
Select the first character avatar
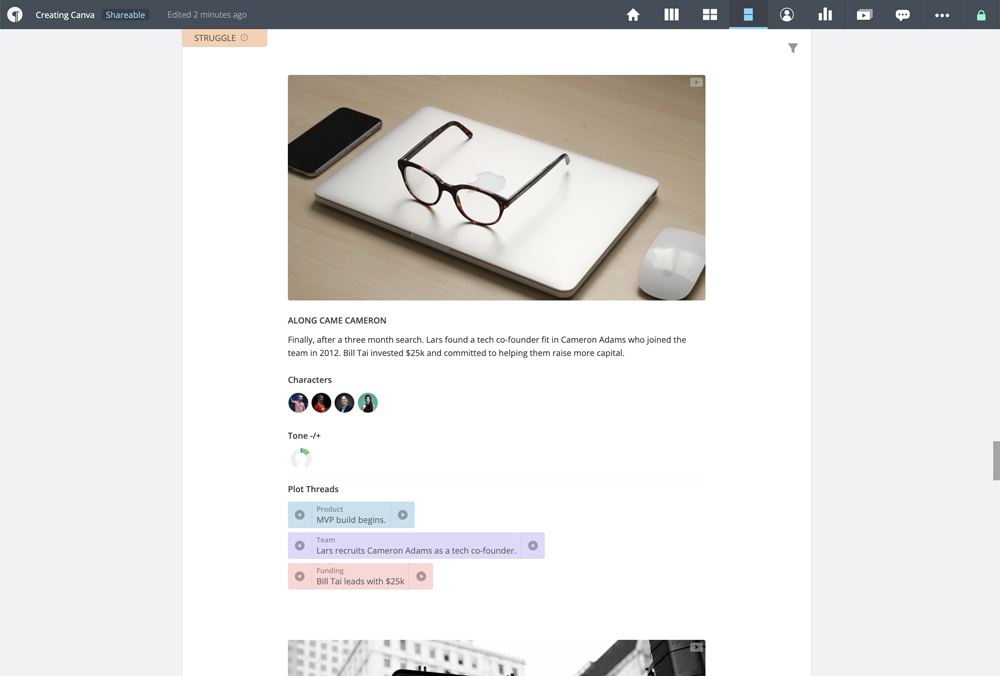tap(297, 402)
